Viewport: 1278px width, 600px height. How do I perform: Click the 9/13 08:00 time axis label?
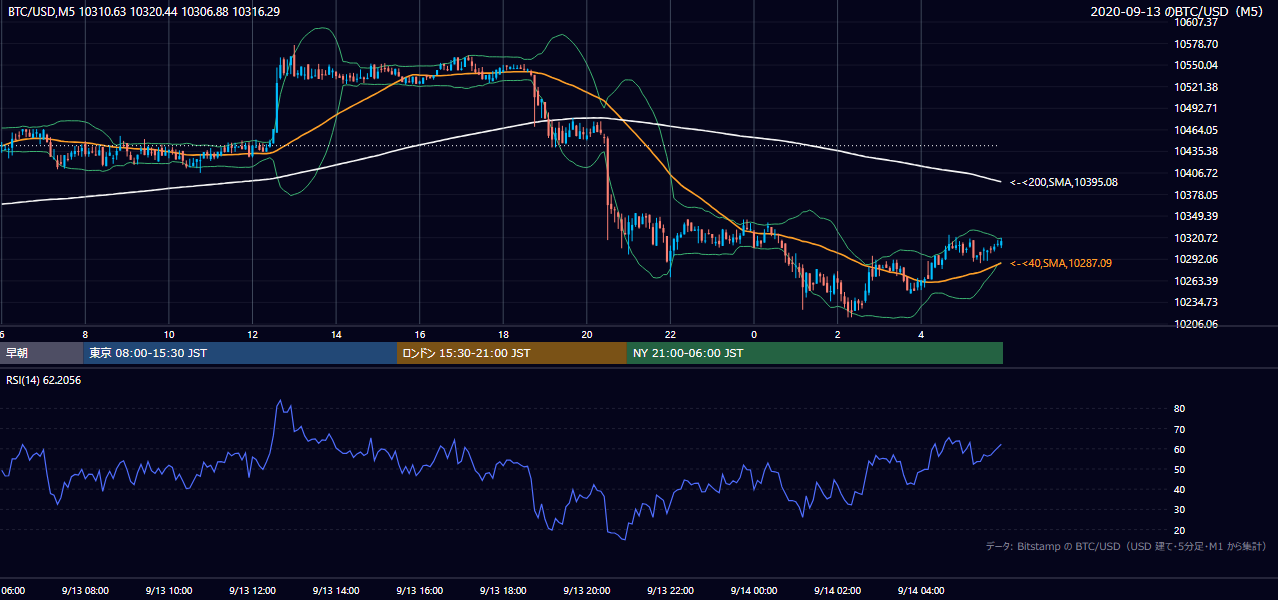pyautogui.click(x=85, y=591)
